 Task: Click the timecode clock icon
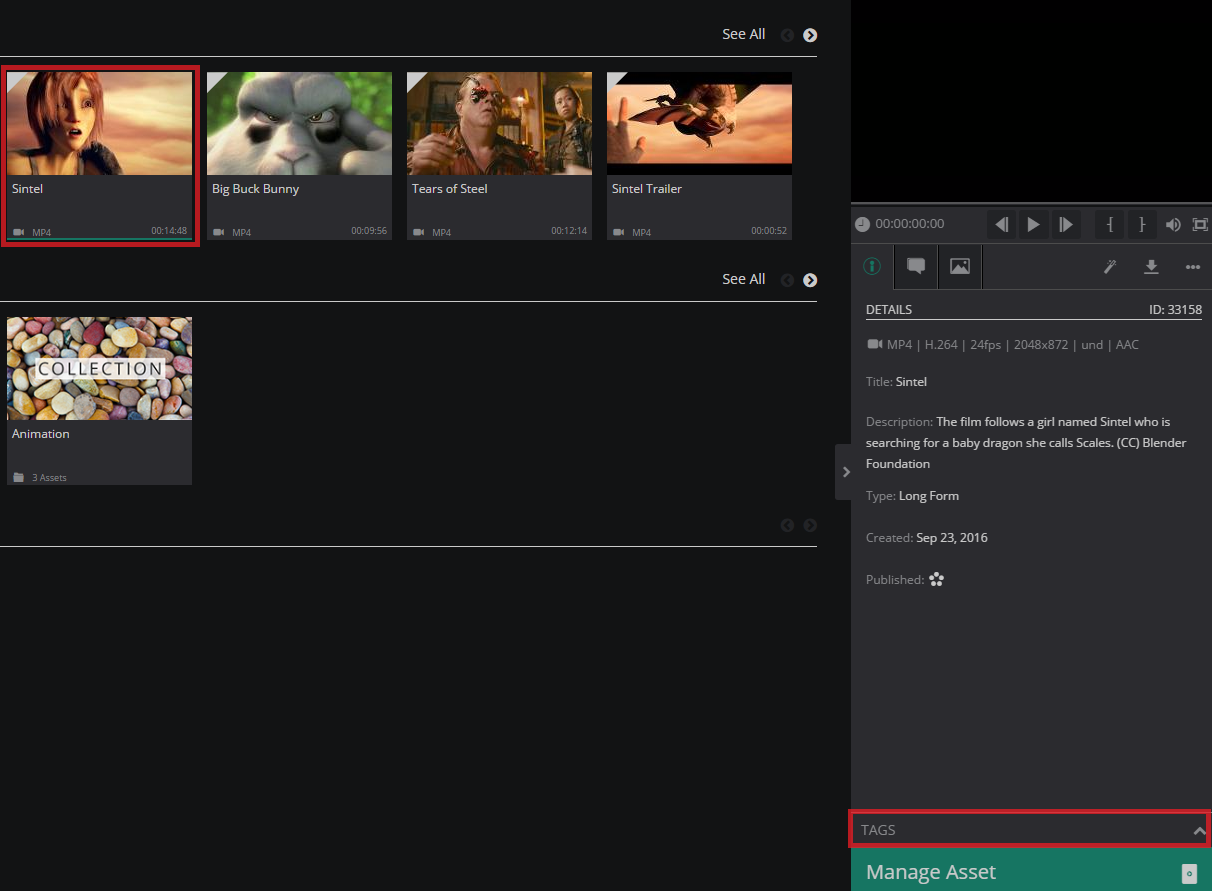pyautogui.click(x=862, y=224)
